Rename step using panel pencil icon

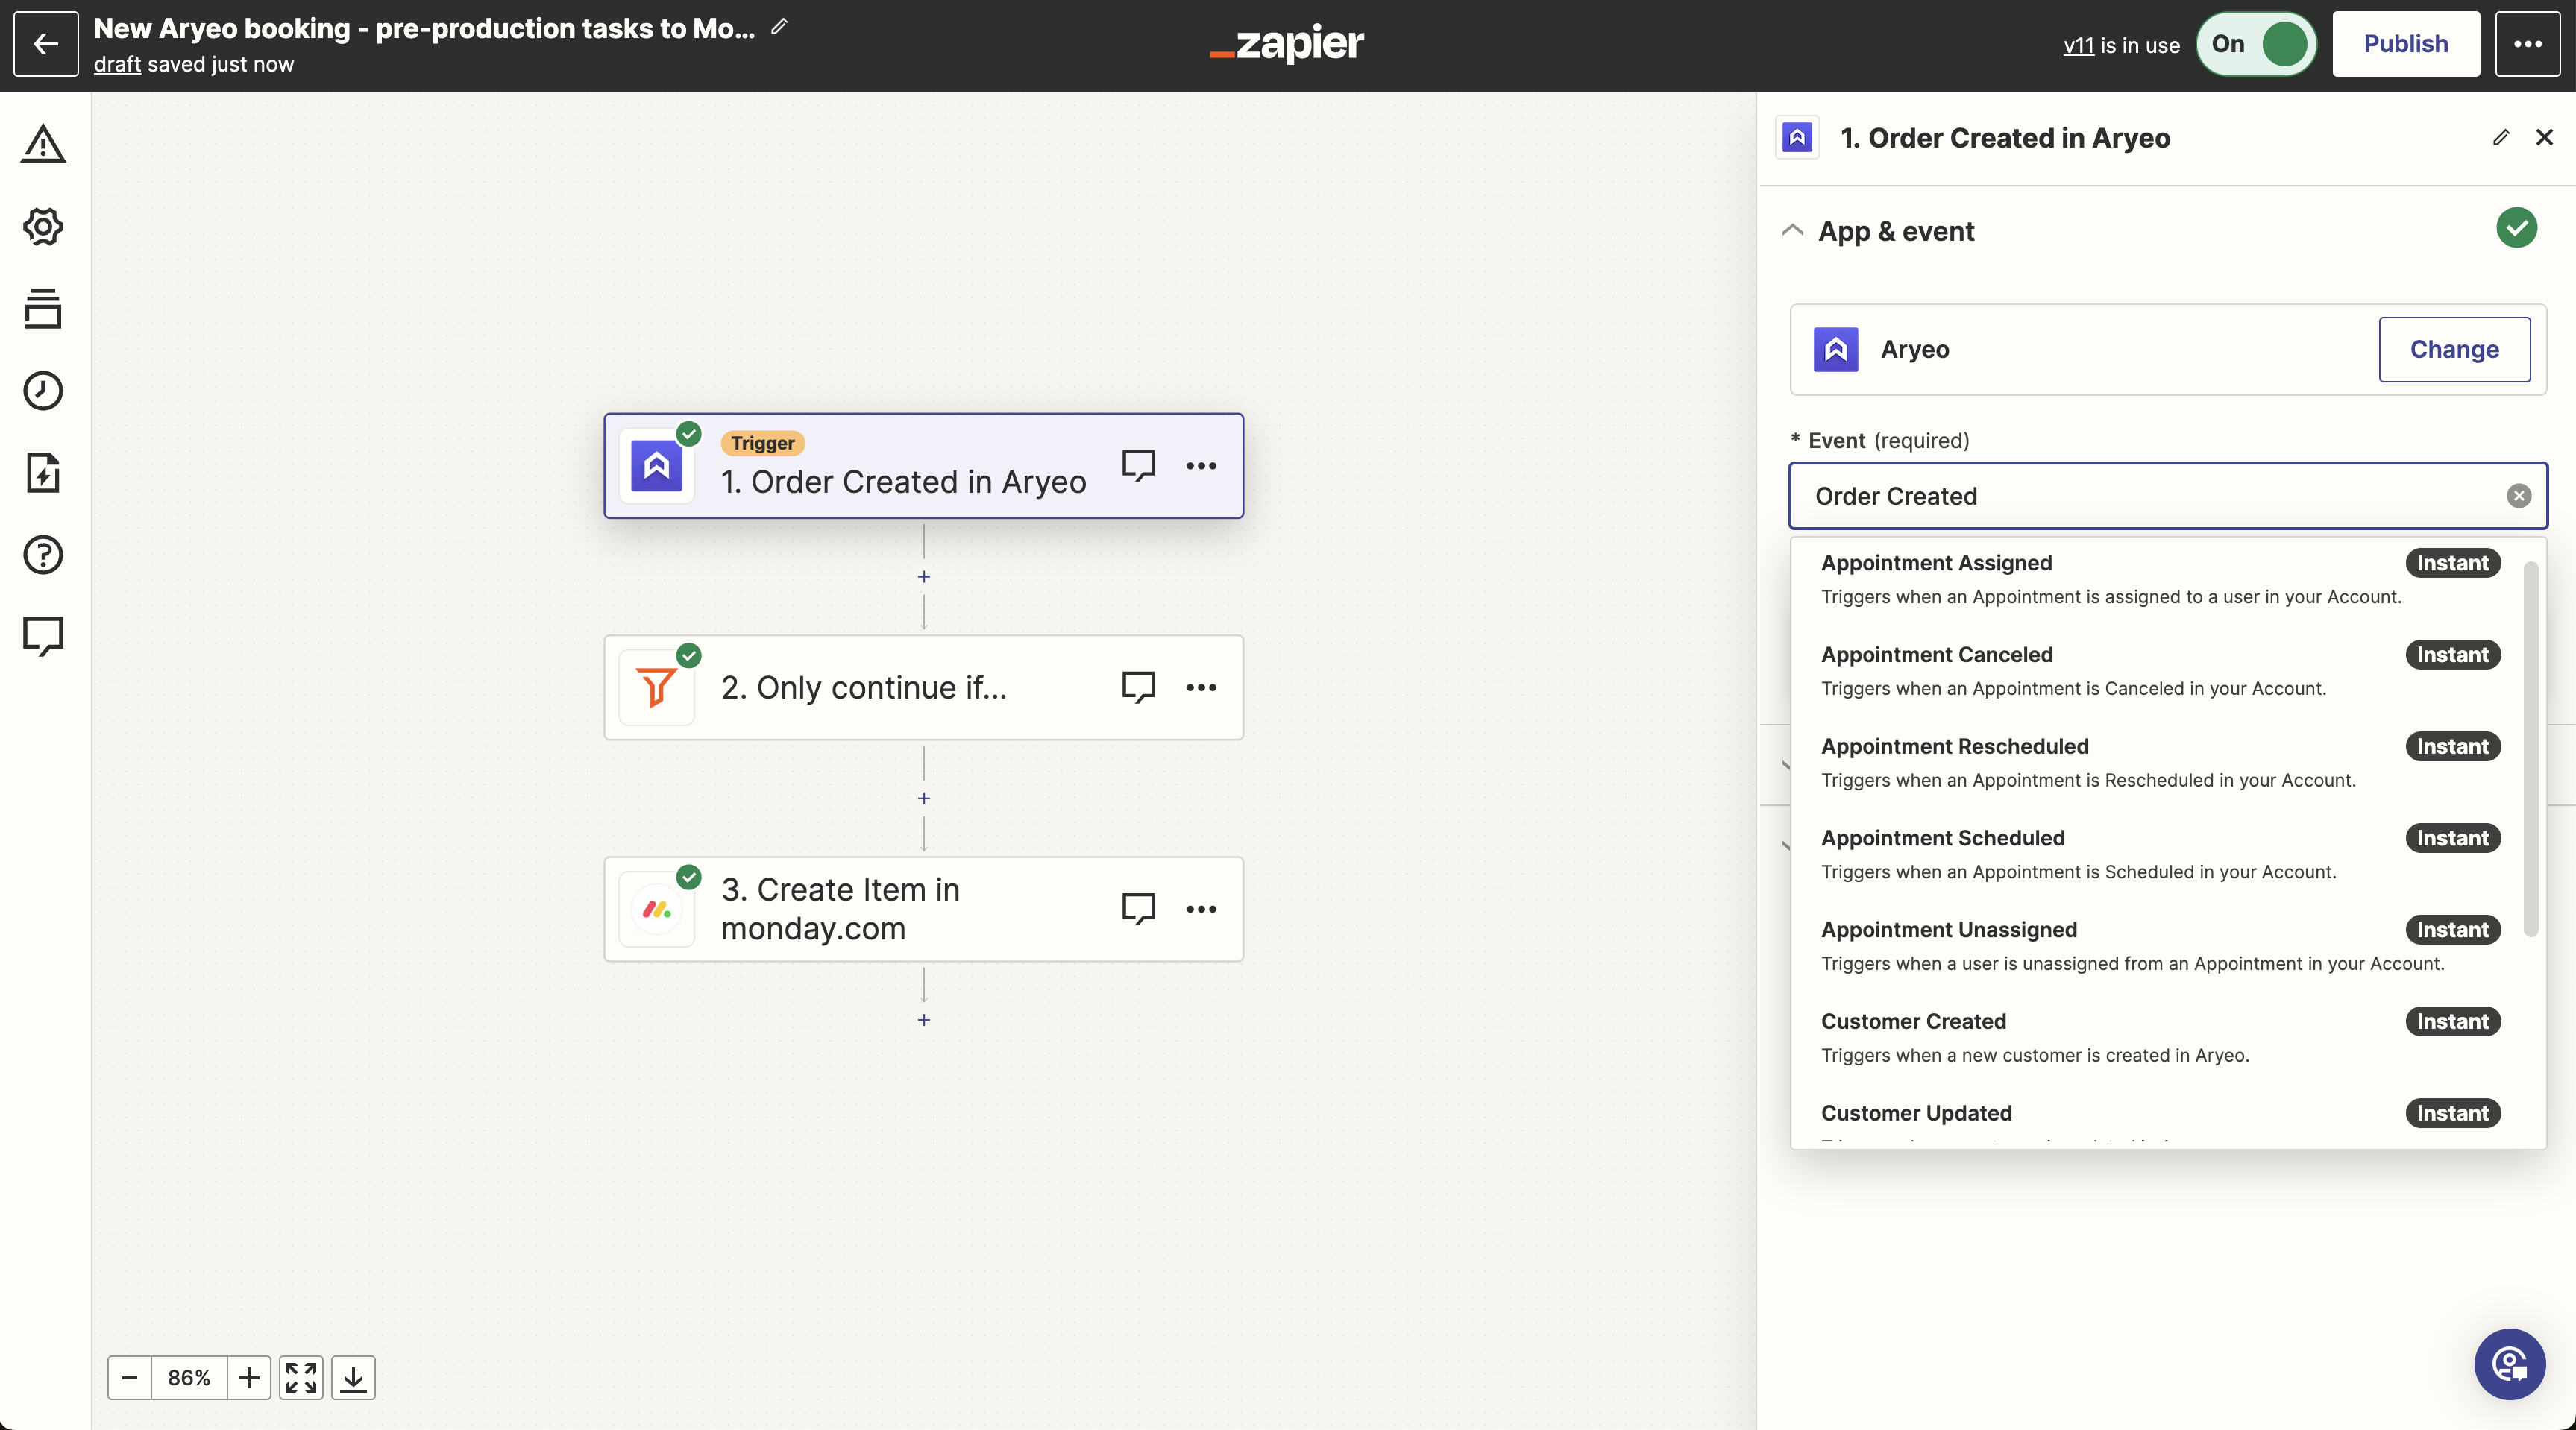point(2501,138)
